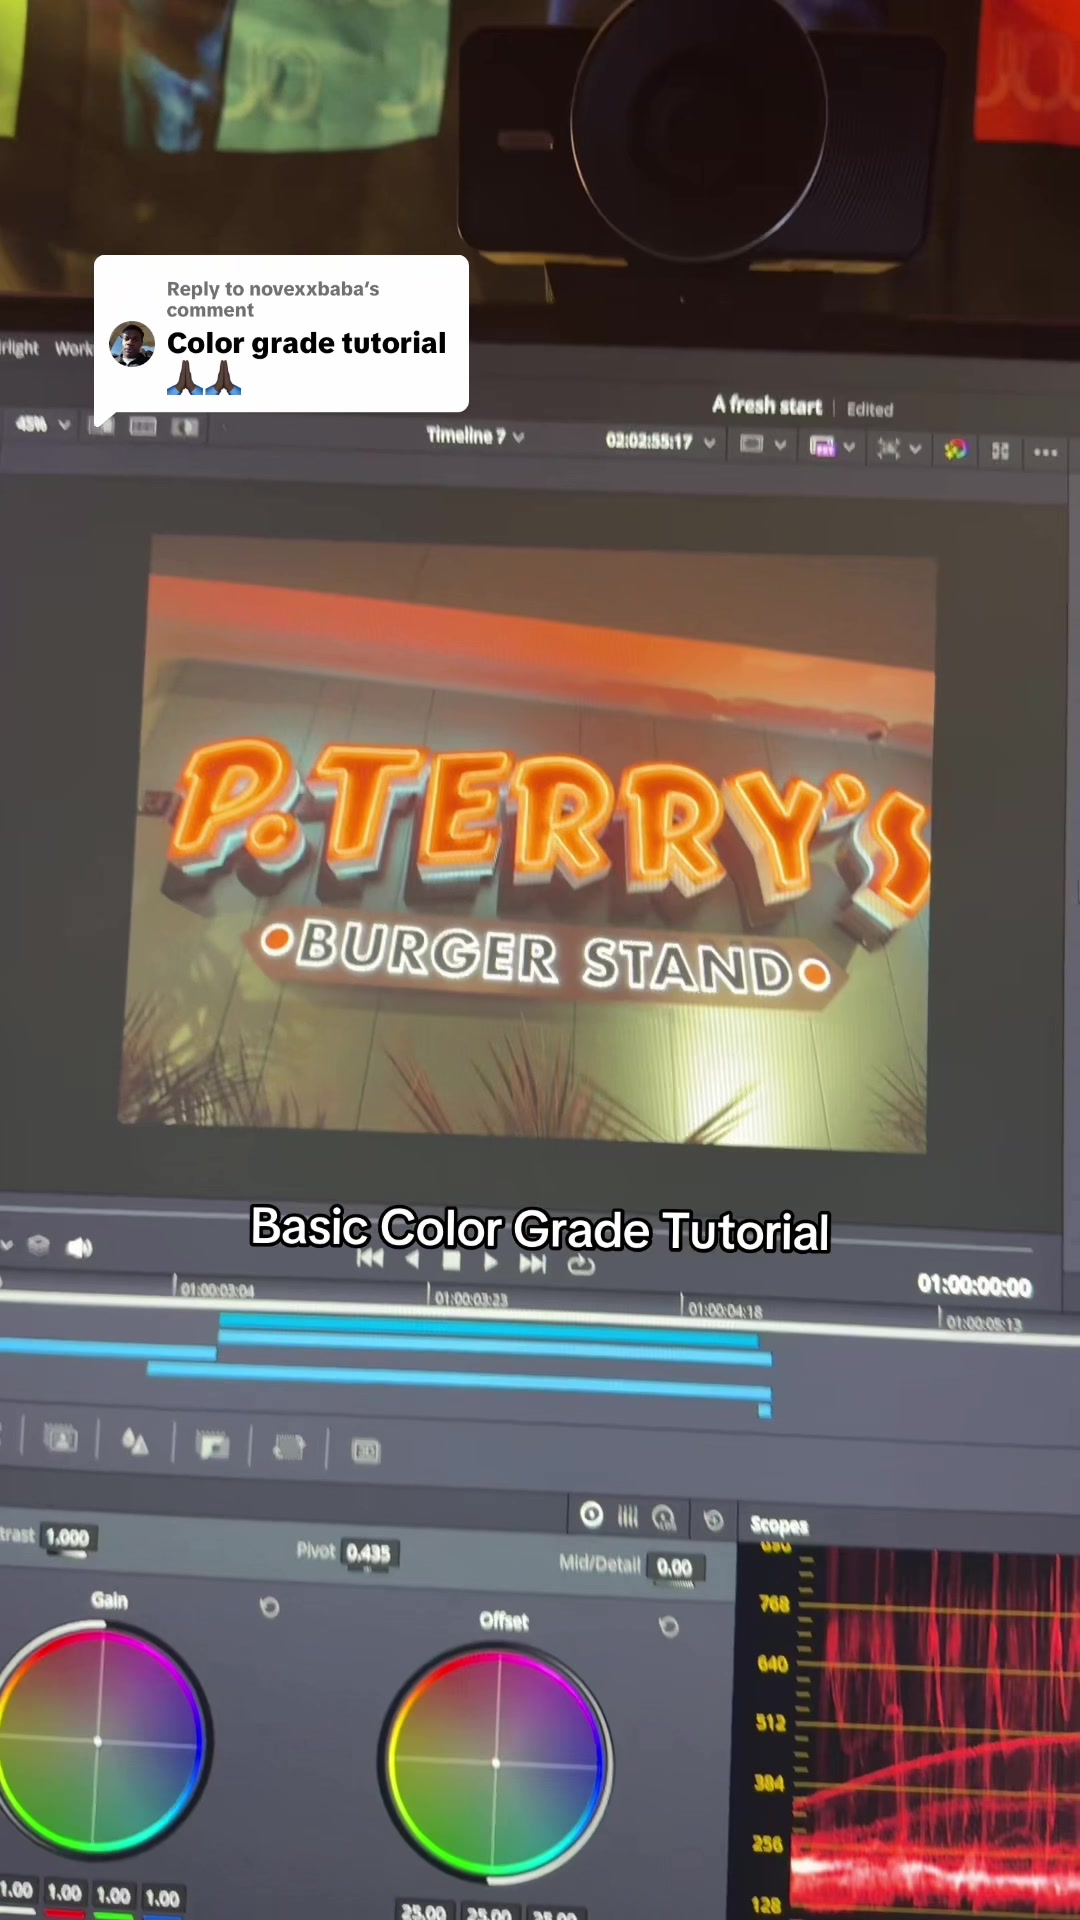Expand the 02:02:55:17 timecode dropdown arrow
This screenshot has height=1920, width=1080.
click(x=709, y=442)
